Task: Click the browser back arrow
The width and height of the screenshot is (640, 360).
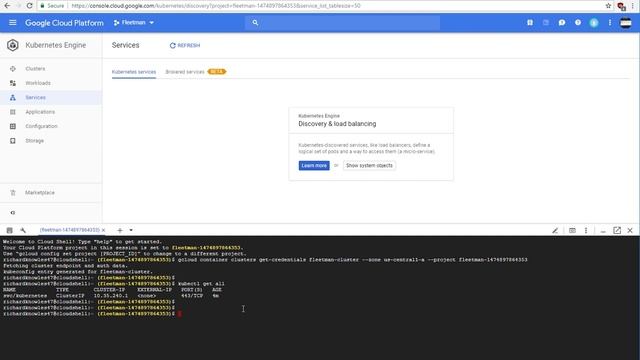Action: [x=7, y=6]
